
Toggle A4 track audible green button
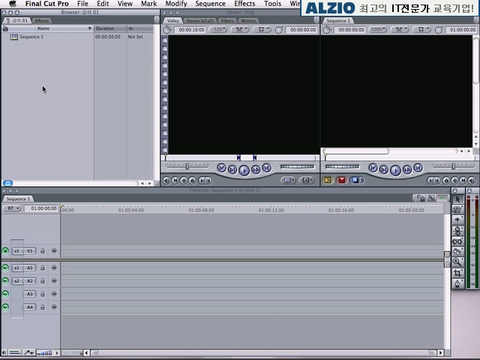tap(5, 307)
